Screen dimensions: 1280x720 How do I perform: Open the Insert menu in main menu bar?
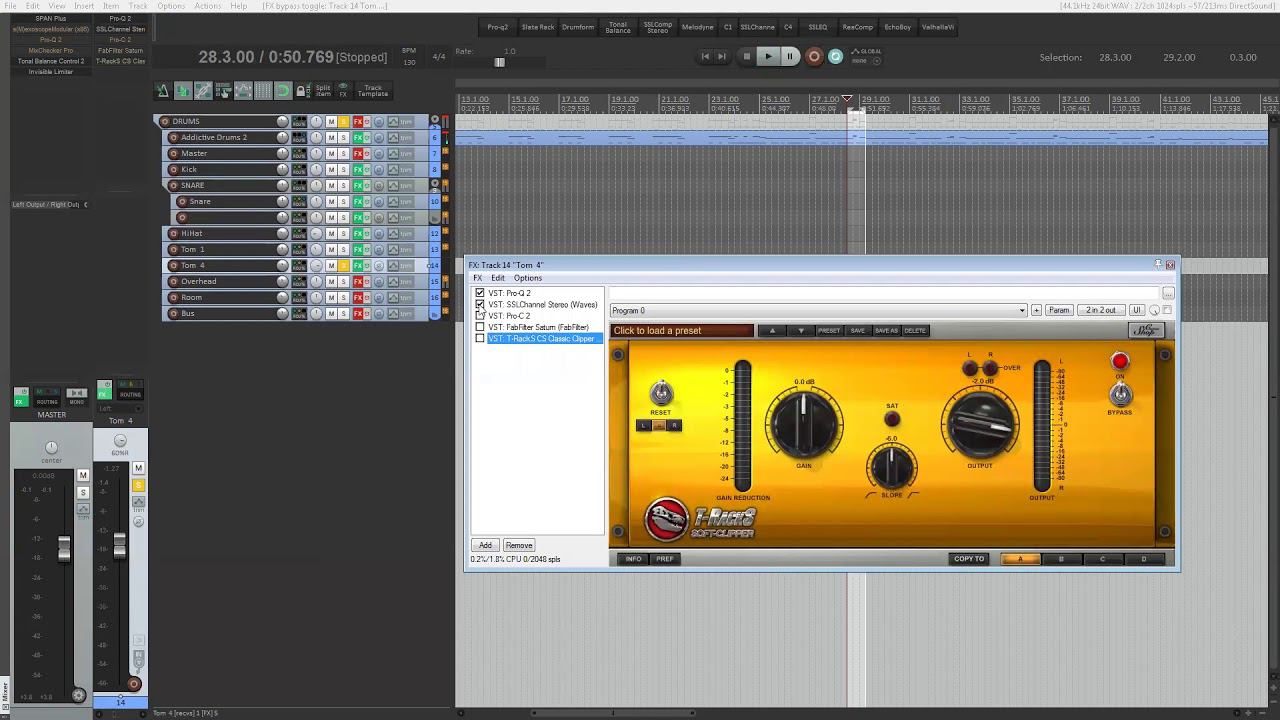point(84,6)
